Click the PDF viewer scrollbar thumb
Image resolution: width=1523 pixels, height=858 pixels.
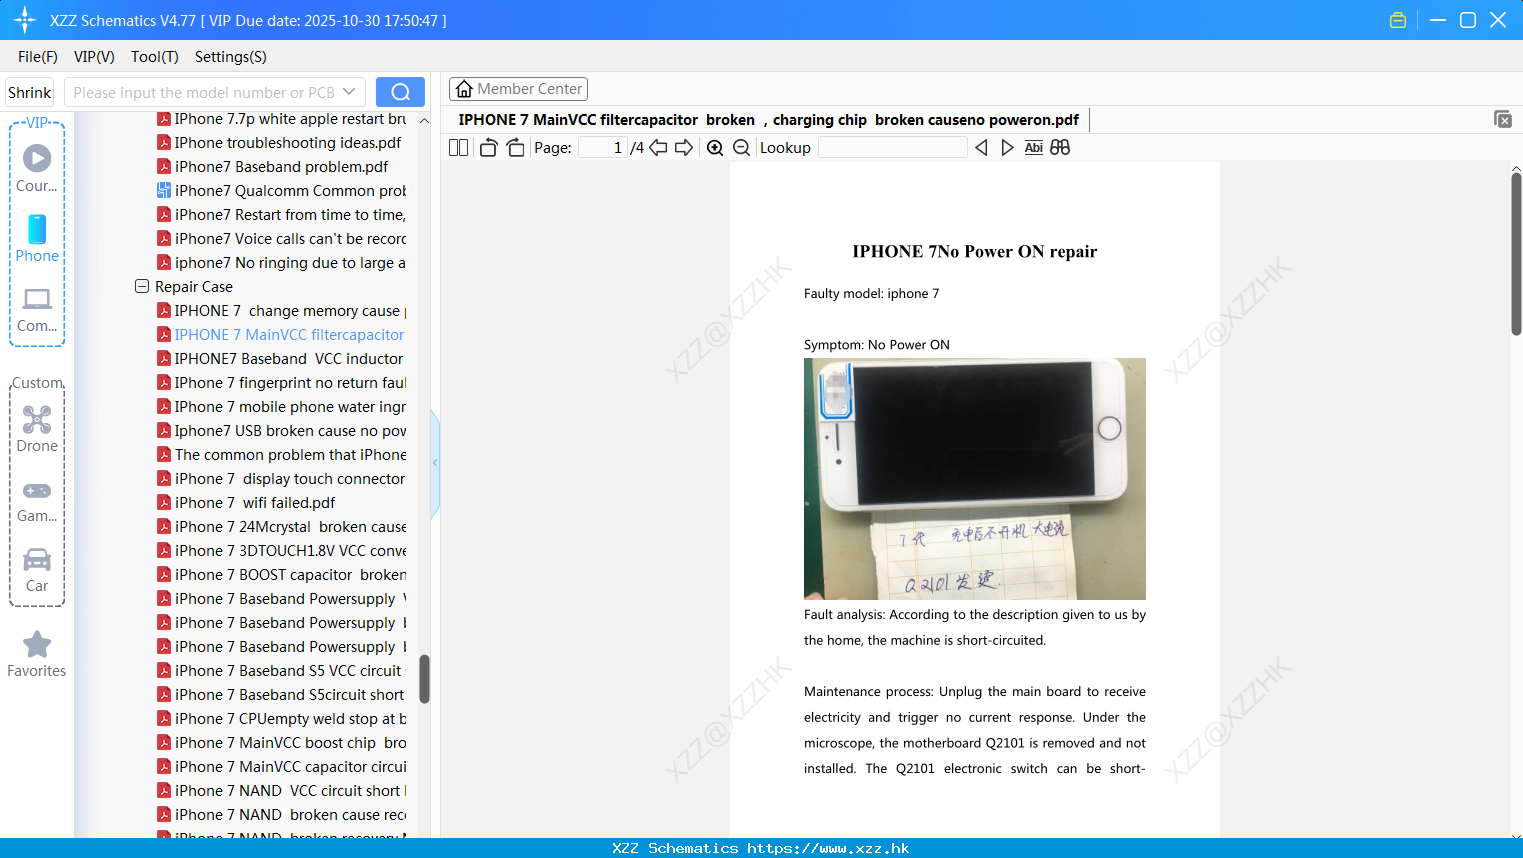tap(1516, 254)
